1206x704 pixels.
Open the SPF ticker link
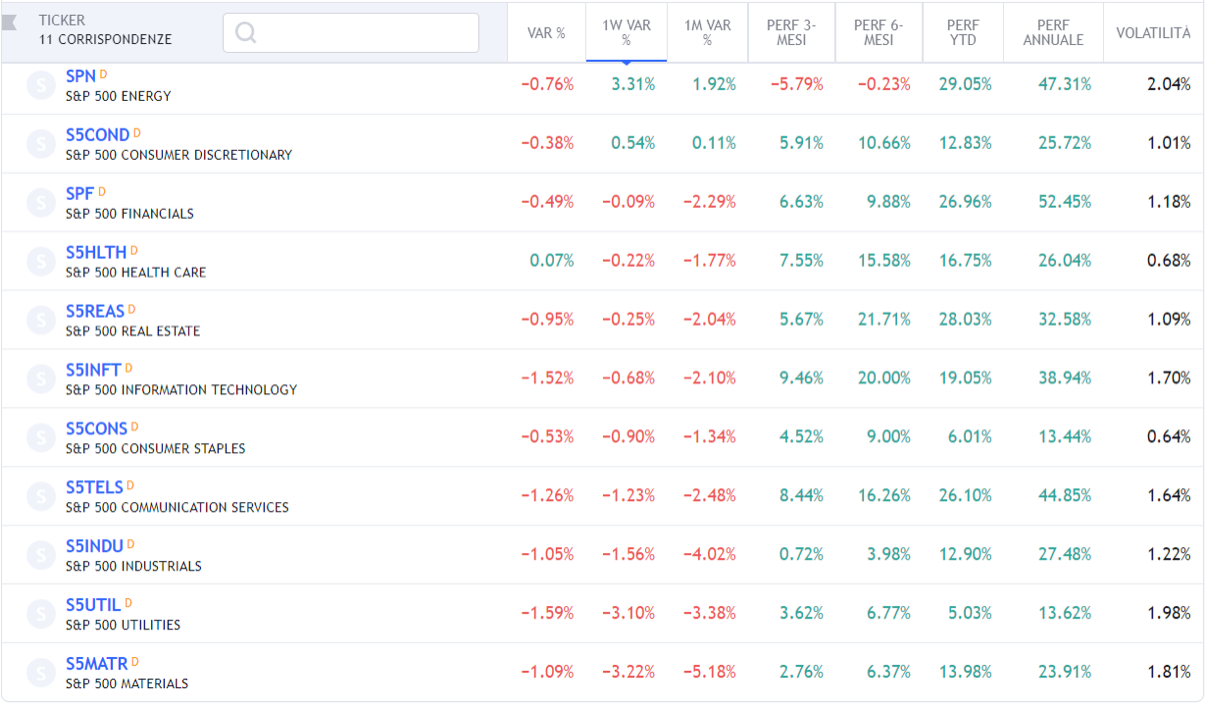tap(80, 193)
